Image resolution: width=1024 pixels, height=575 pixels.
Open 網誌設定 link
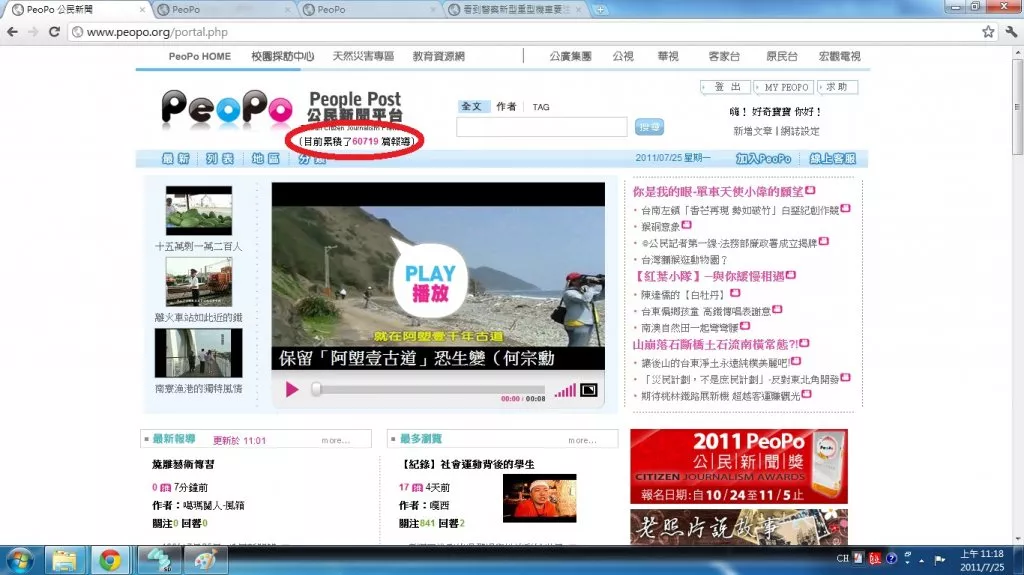pos(800,131)
